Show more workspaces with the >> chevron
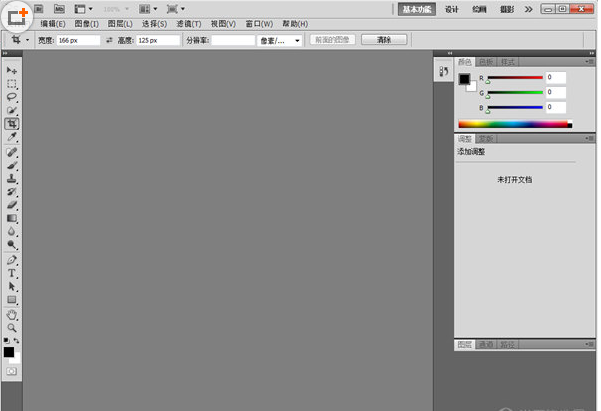Screen dimensions: 601x411 529,9
